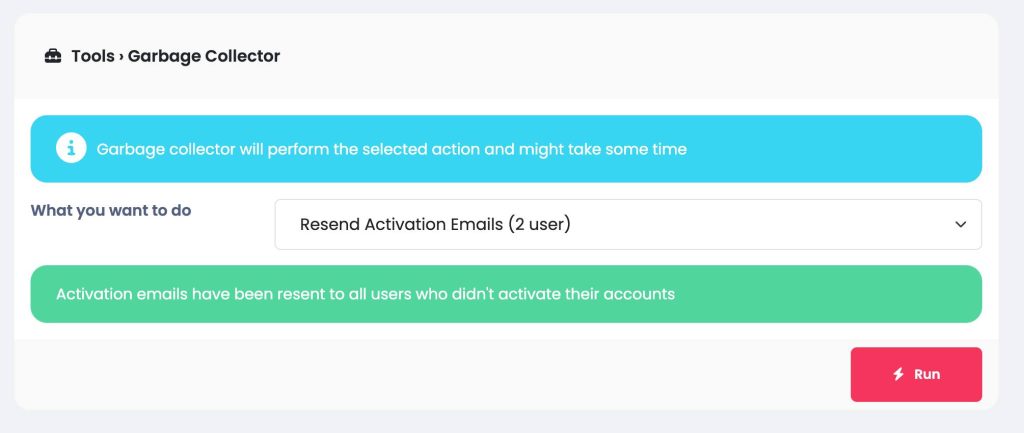The height and width of the screenshot is (433, 1024).
Task: Click the blue garbage collector info banner
Action: [x=506, y=149]
